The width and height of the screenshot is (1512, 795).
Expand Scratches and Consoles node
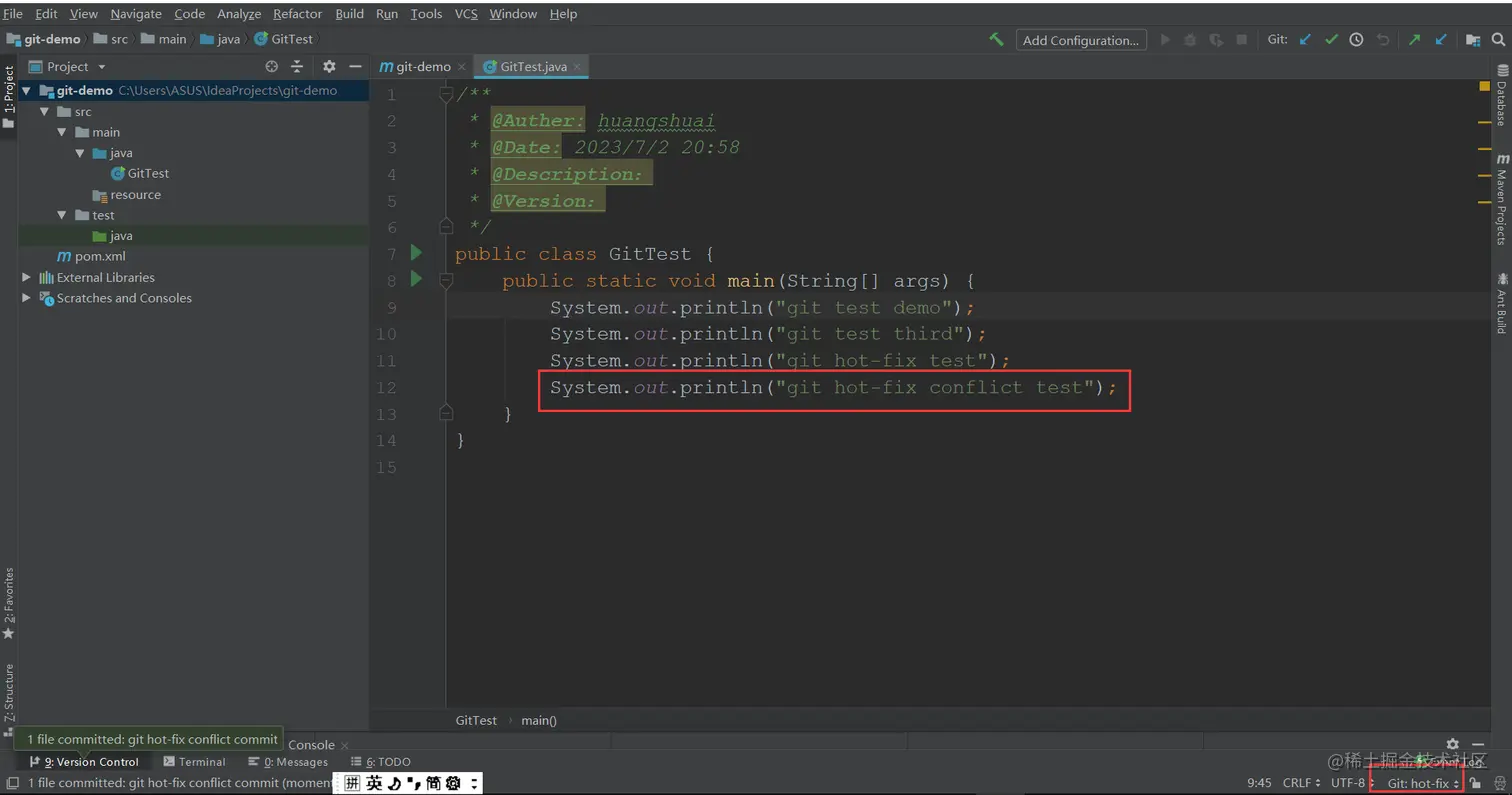coord(27,298)
